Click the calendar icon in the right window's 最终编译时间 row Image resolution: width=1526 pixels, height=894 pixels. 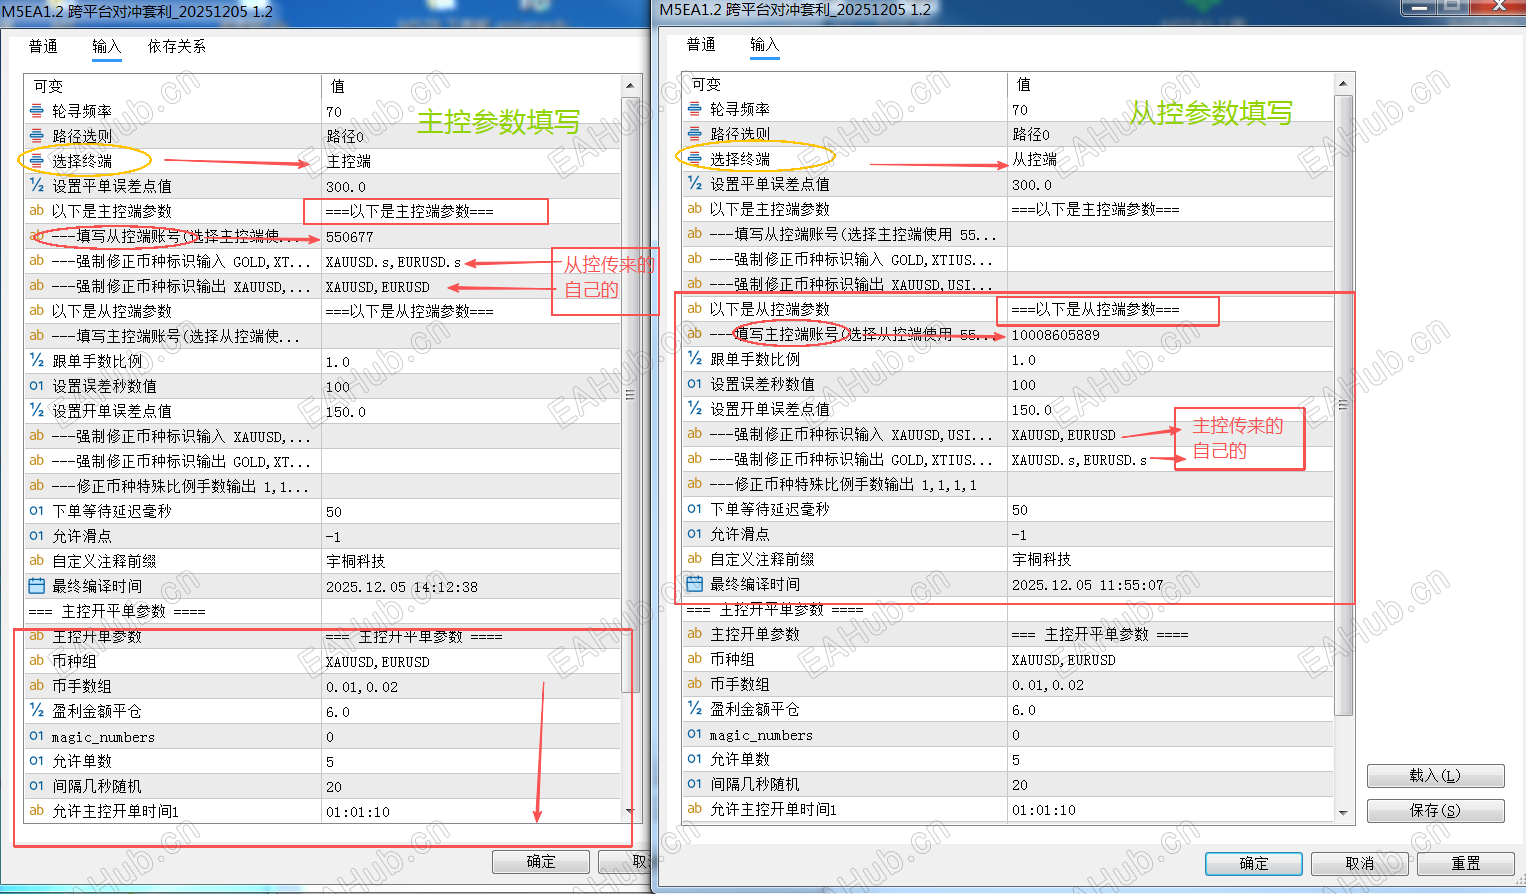(694, 584)
